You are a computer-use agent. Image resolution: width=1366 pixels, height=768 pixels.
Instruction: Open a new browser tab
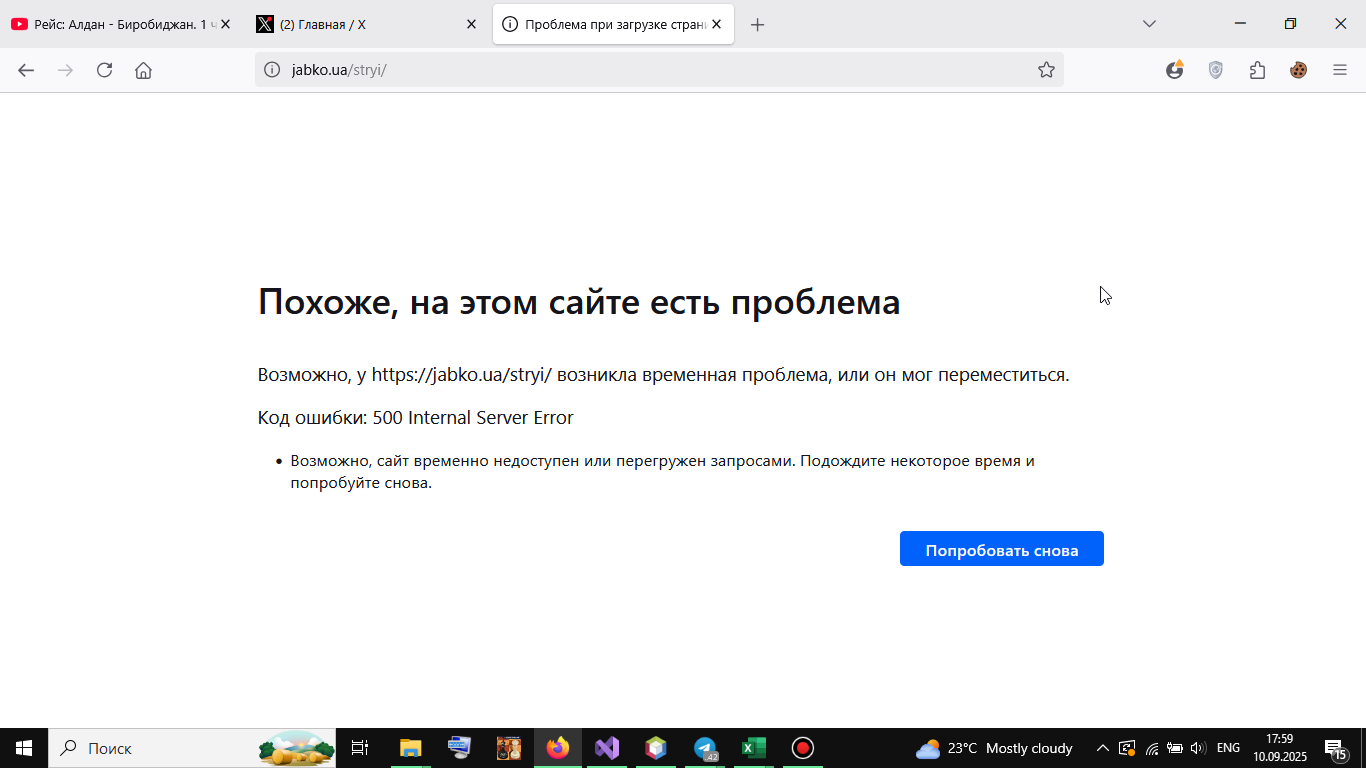(x=757, y=24)
